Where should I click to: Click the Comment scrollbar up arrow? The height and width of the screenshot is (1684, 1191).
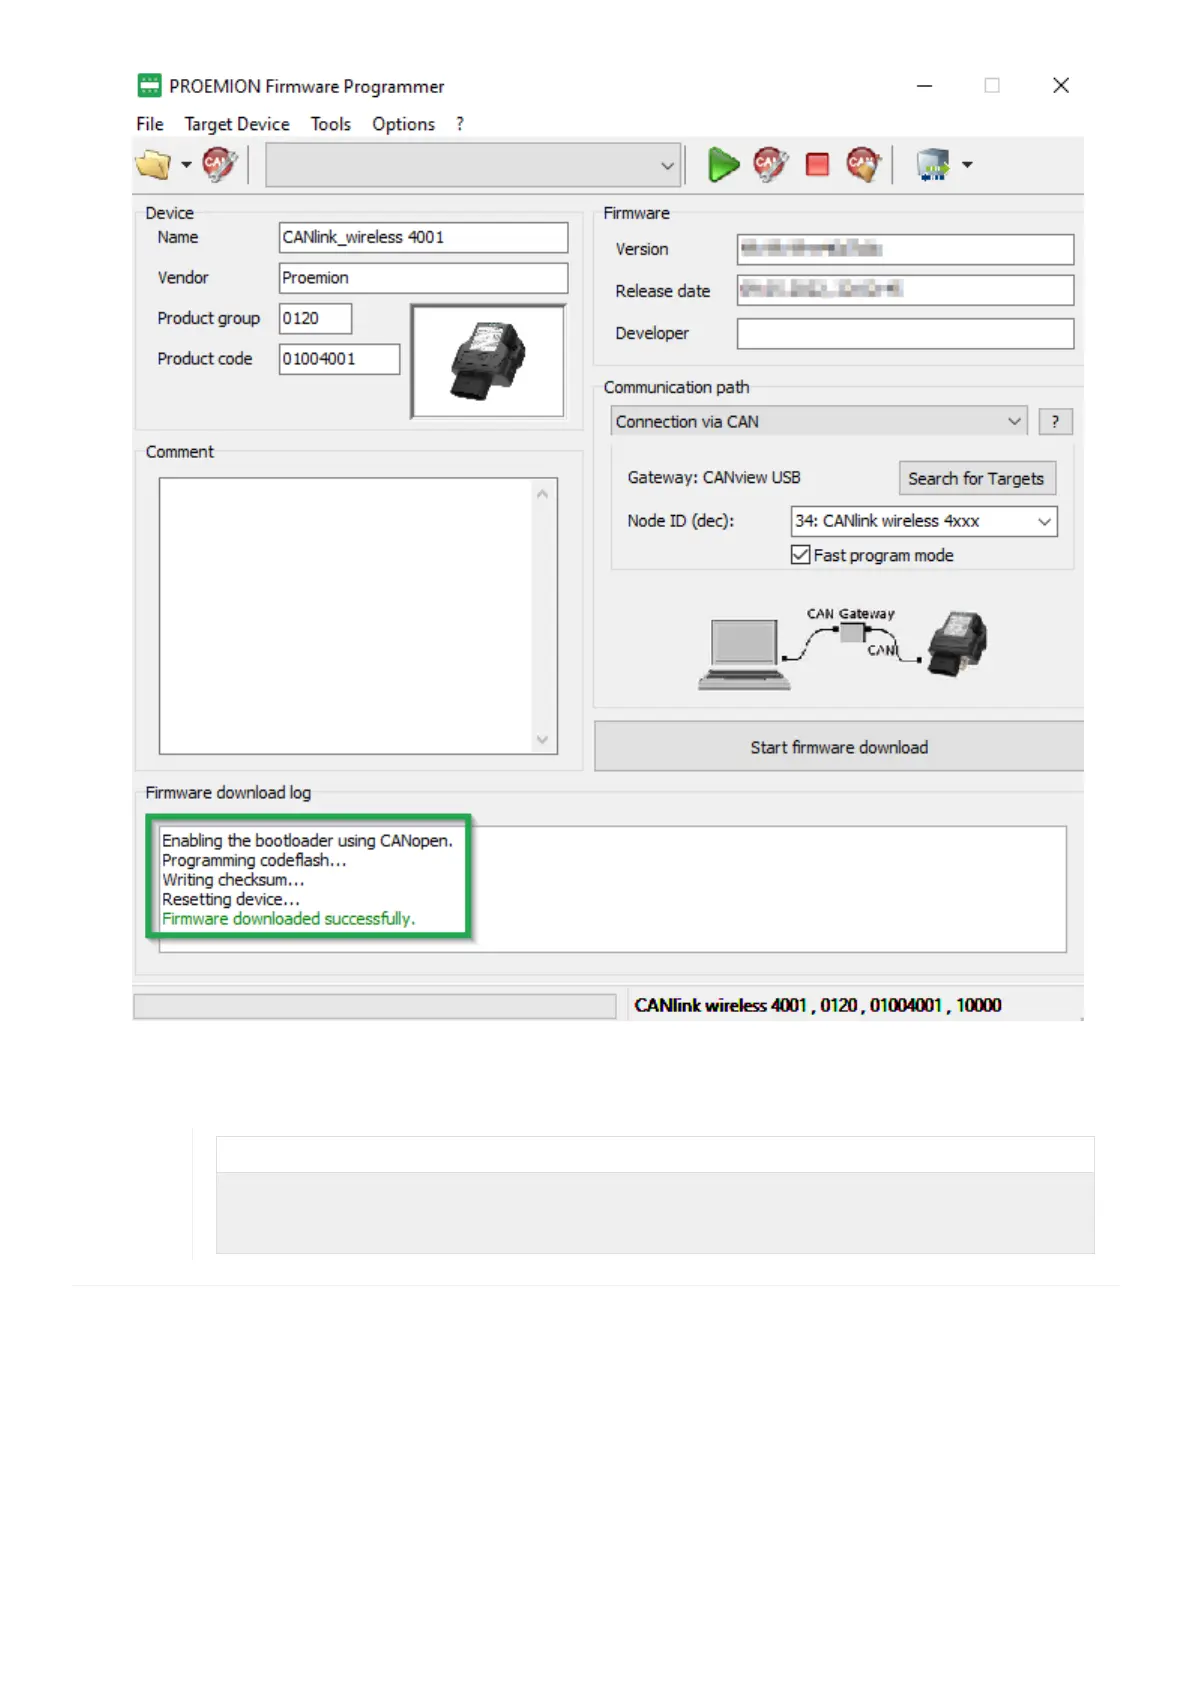[542, 494]
